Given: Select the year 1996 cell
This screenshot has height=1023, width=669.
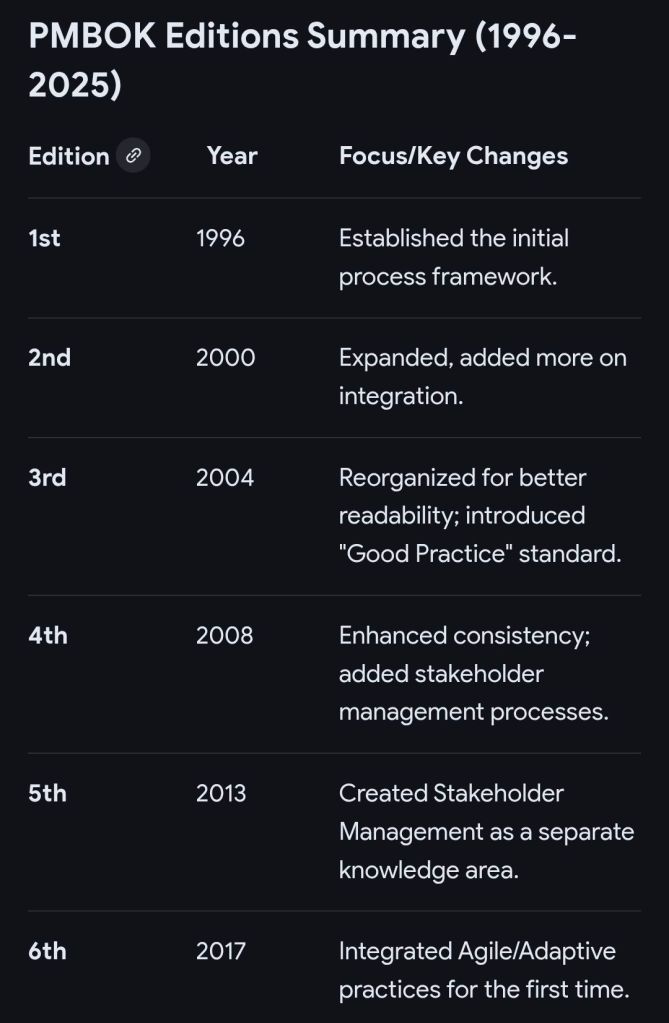Looking at the screenshot, I should tap(220, 238).
